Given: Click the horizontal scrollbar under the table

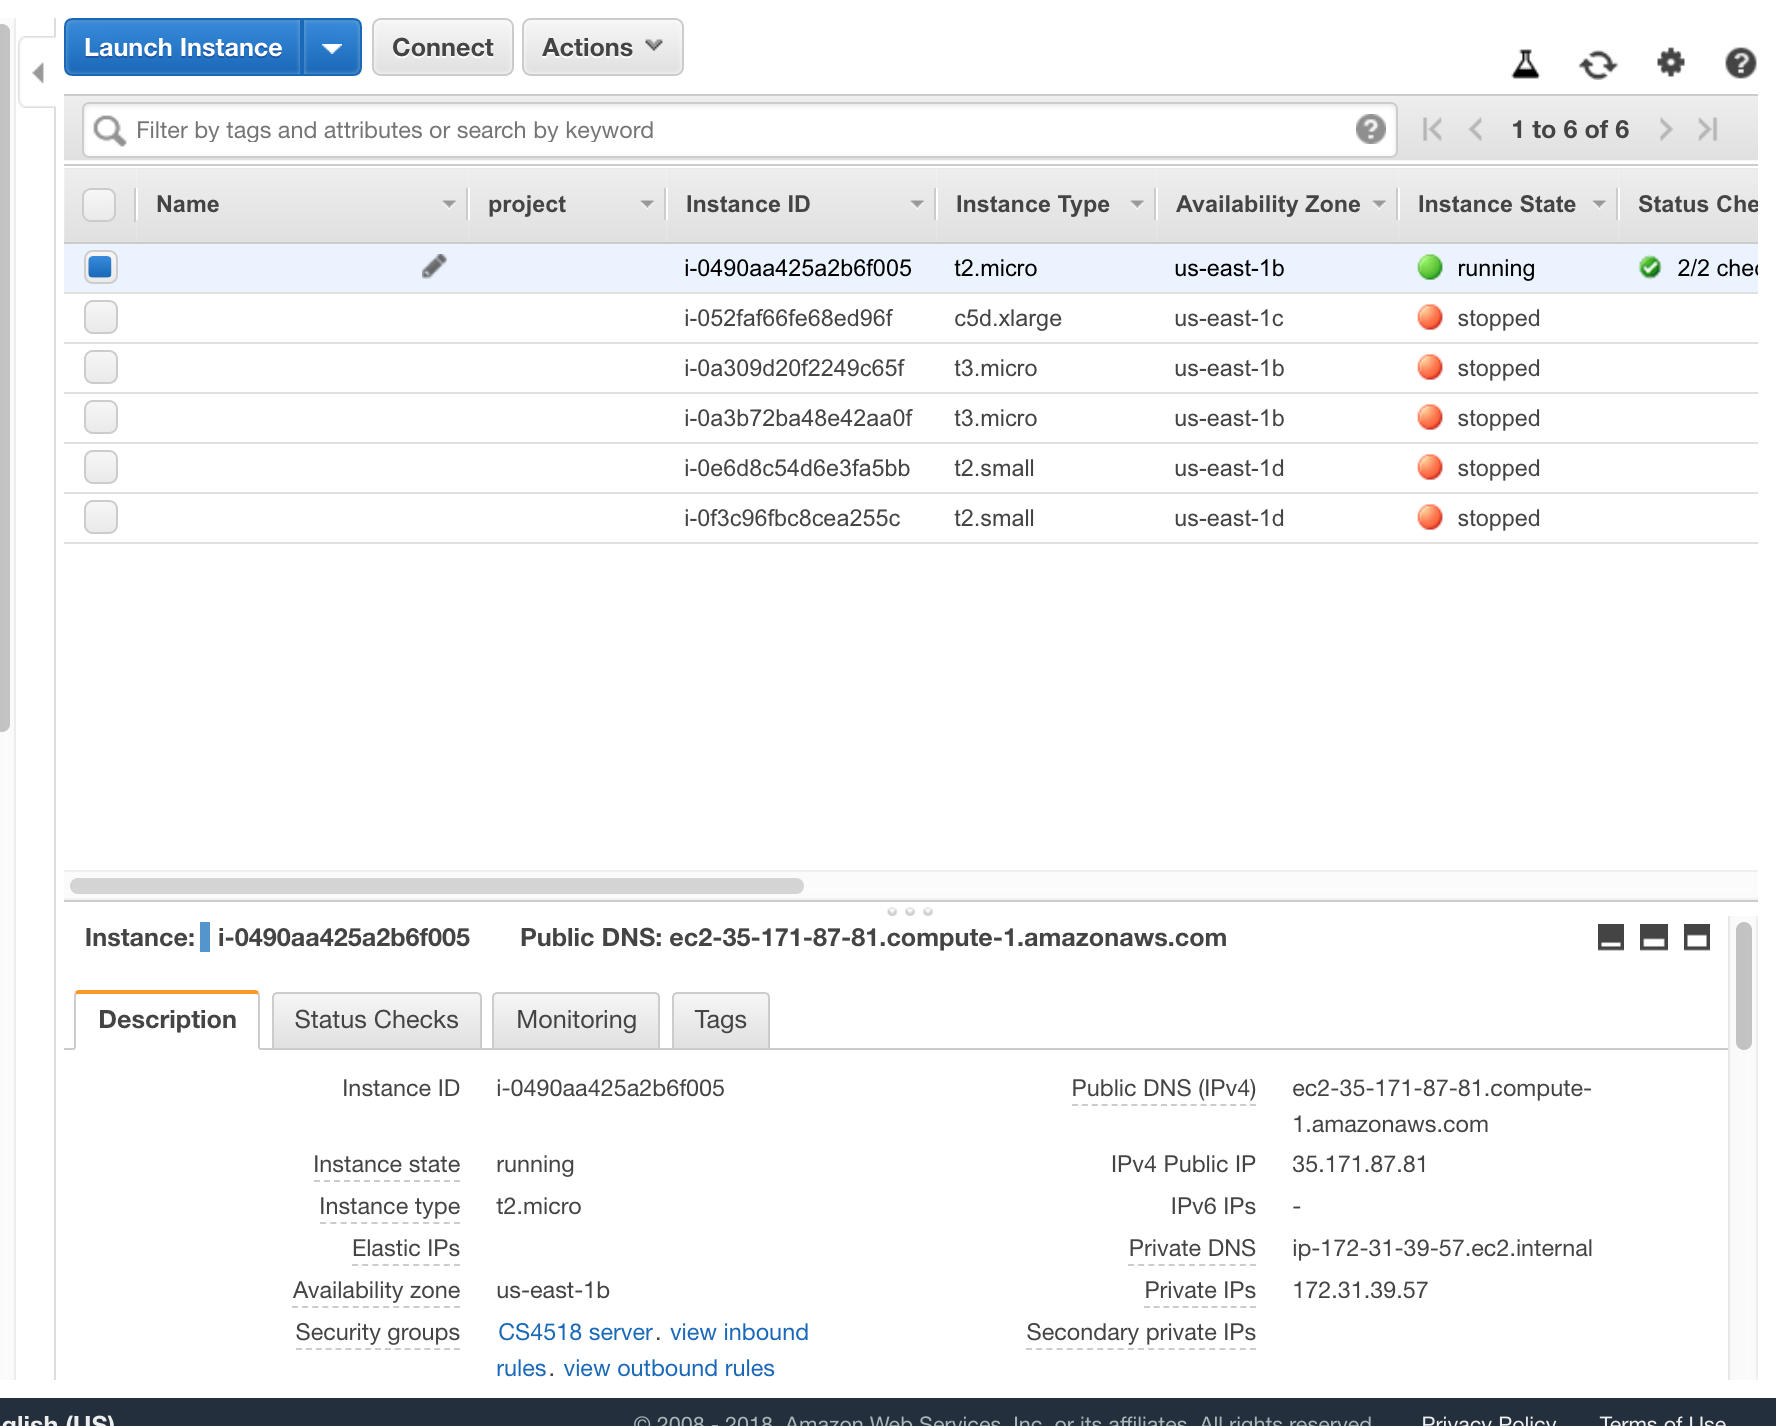Looking at the screenshot, I should [x=437, y=886].
